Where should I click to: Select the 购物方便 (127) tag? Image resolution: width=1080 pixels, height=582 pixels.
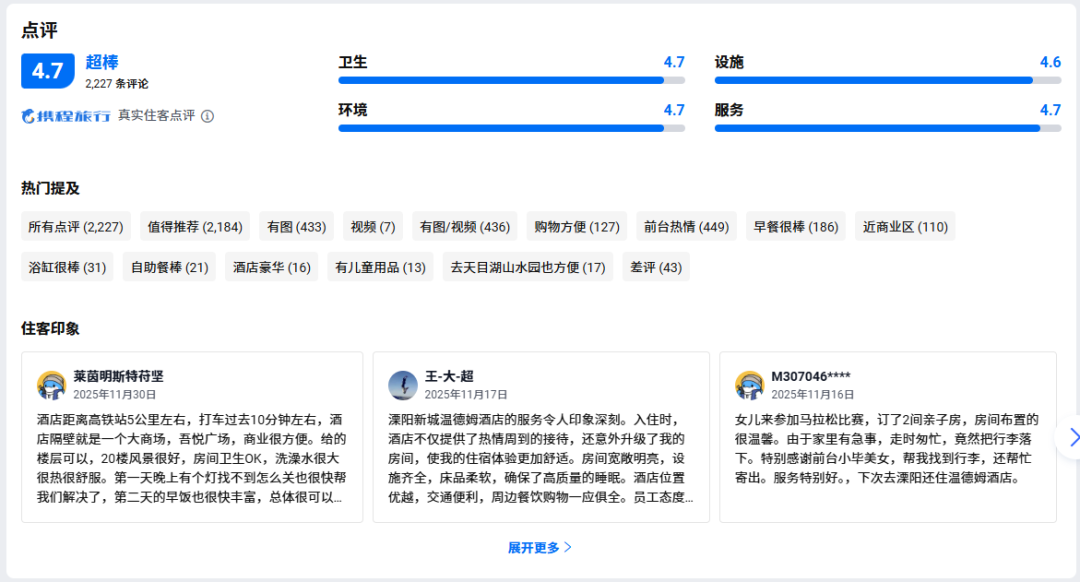coord(577,227)
